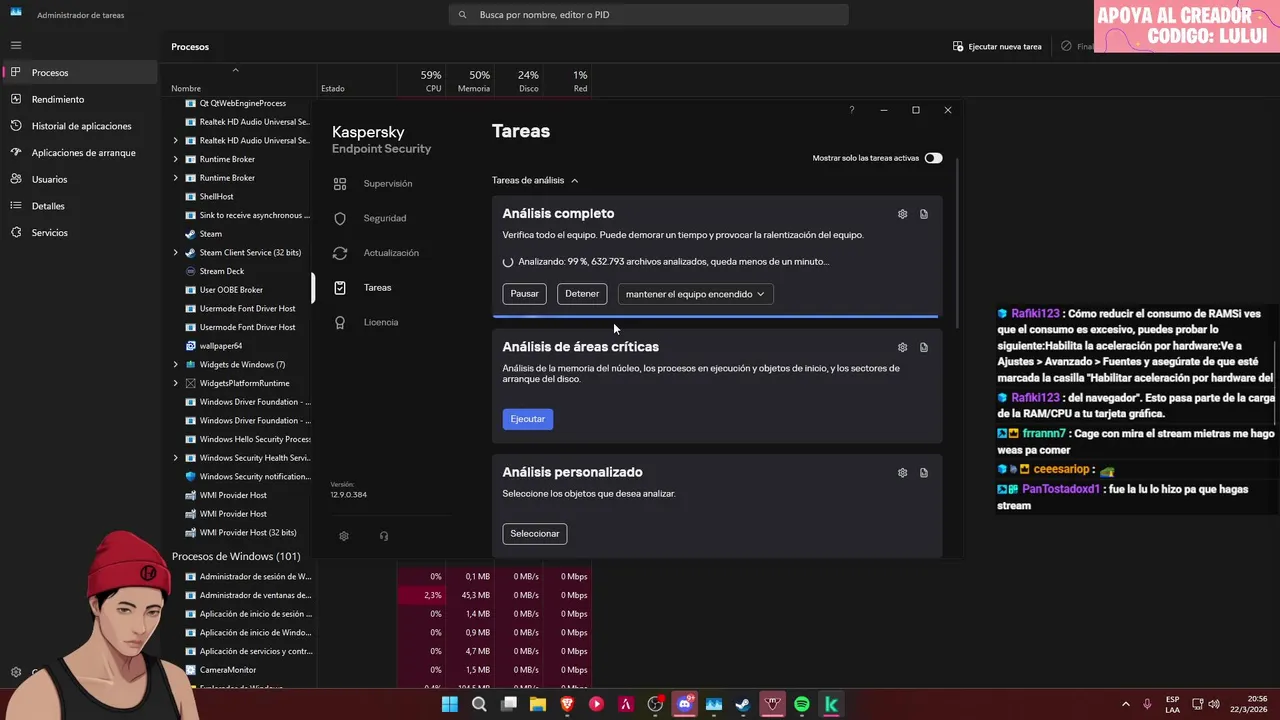
Task: Open the Supervisión section in Kaspersky
Action: pyautogui.click(x=387, y=184)
